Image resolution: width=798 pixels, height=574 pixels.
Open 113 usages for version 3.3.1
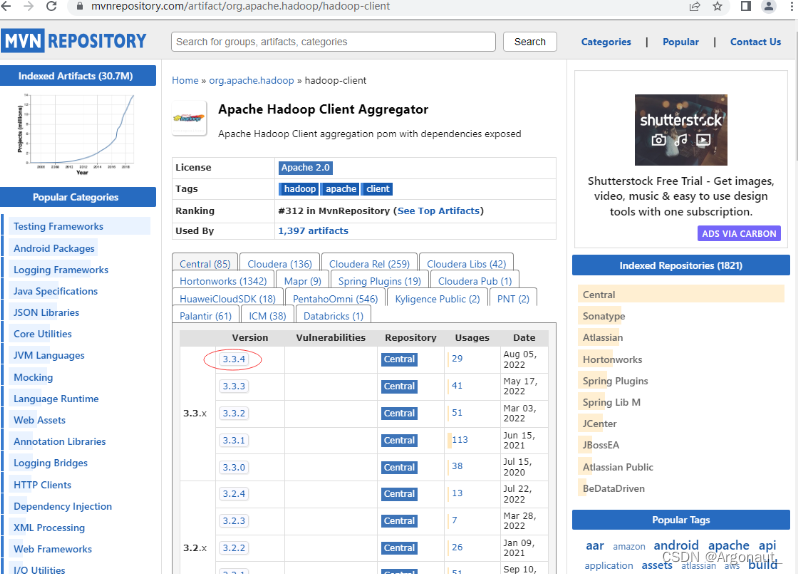[x=460, y=440]
